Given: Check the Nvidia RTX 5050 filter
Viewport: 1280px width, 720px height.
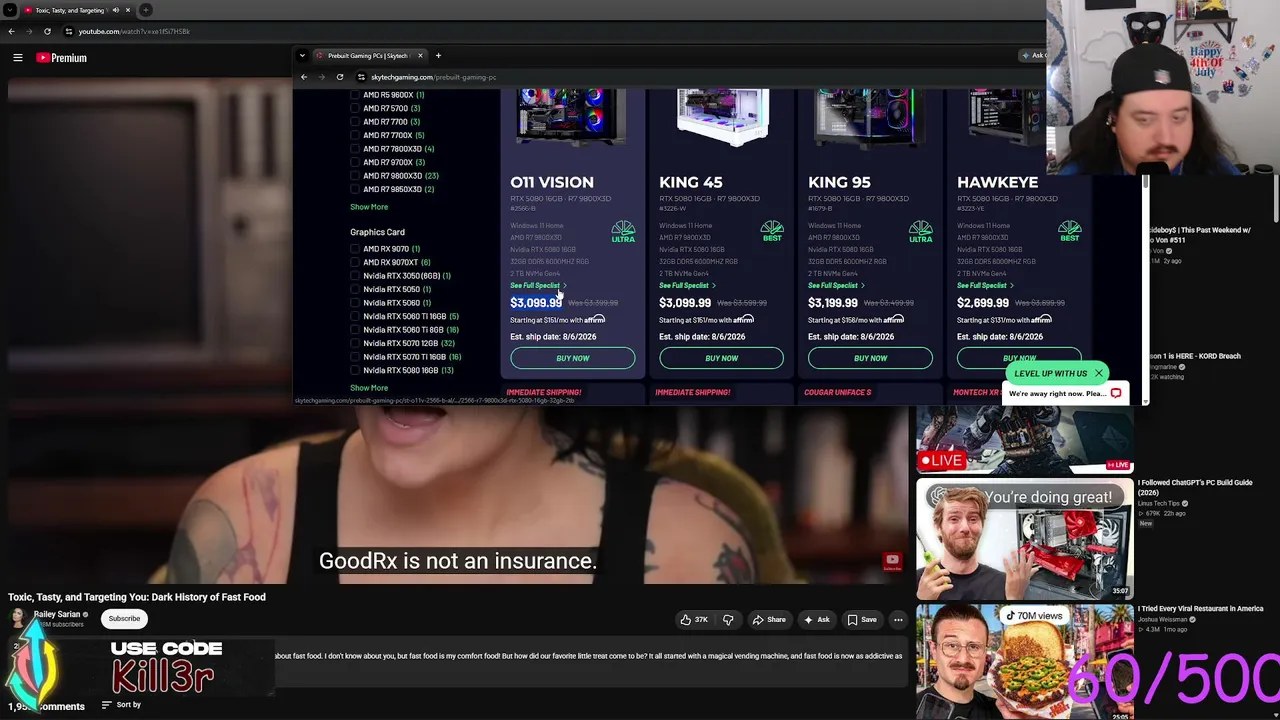Looking at the screenshot, I should [355, 289].
